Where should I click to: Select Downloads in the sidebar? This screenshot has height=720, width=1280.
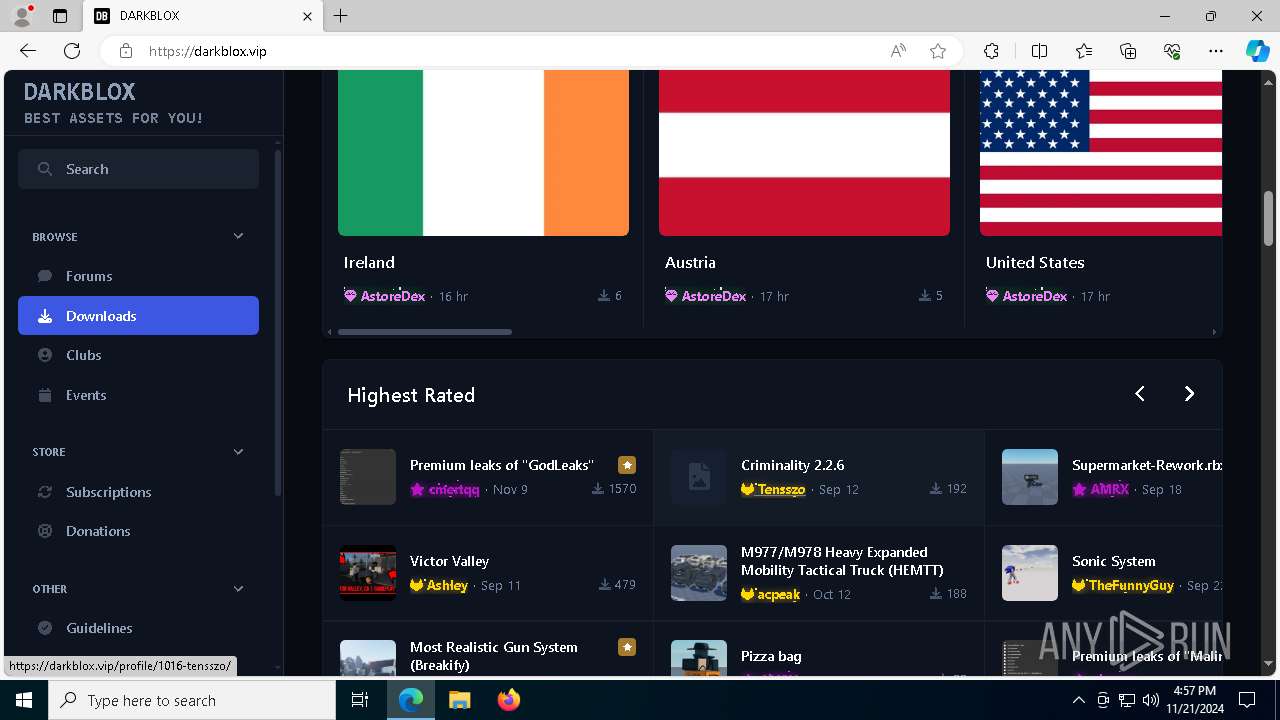click(138, 316)
